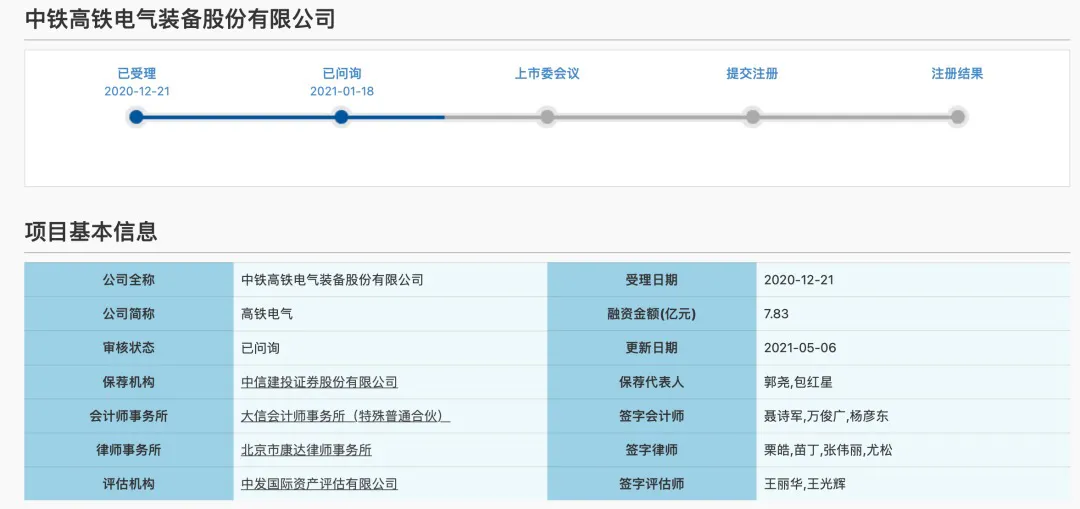Click the 受理日期 label cell

pyautogui.click(x=652, y=280)
